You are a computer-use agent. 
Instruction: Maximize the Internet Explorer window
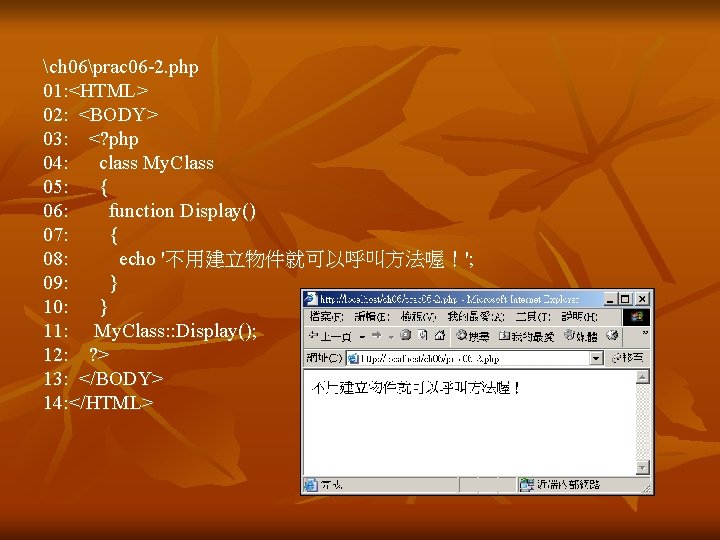[x=624, y=299]
